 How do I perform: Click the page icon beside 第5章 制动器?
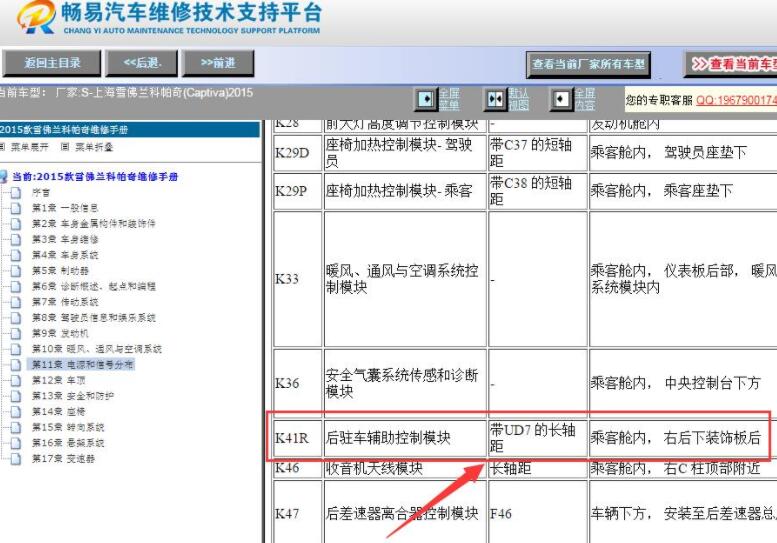[16, 271]
